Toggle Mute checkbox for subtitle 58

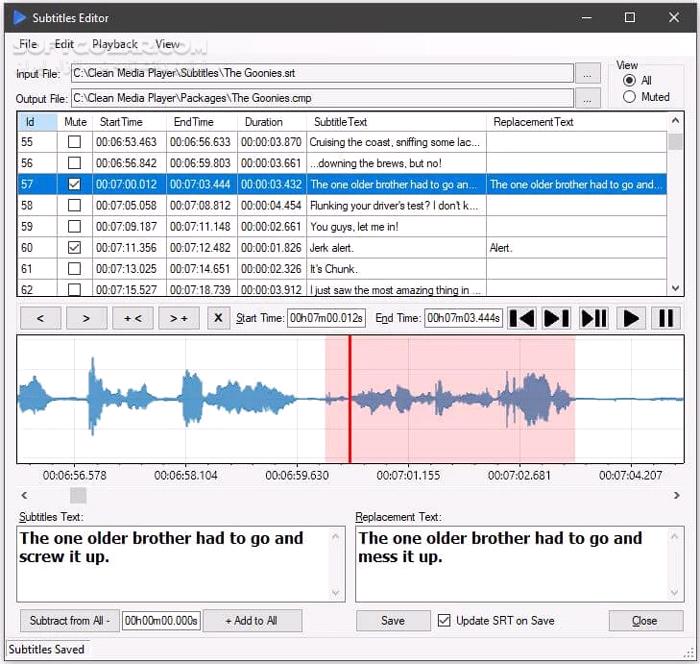[x=75, y=206]
